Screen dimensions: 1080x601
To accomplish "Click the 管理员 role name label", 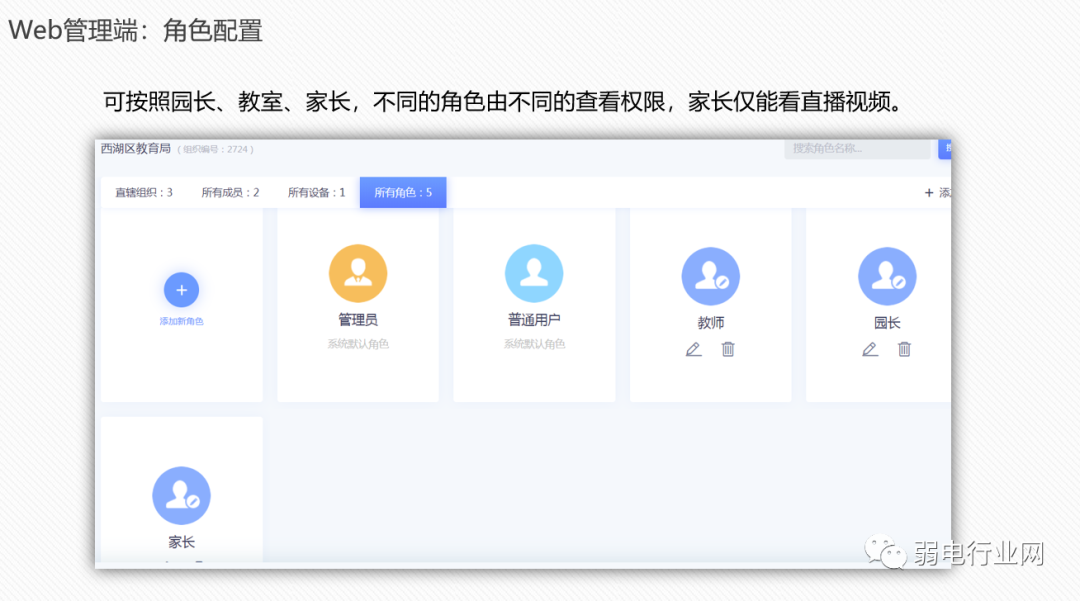I will [358, 319].
